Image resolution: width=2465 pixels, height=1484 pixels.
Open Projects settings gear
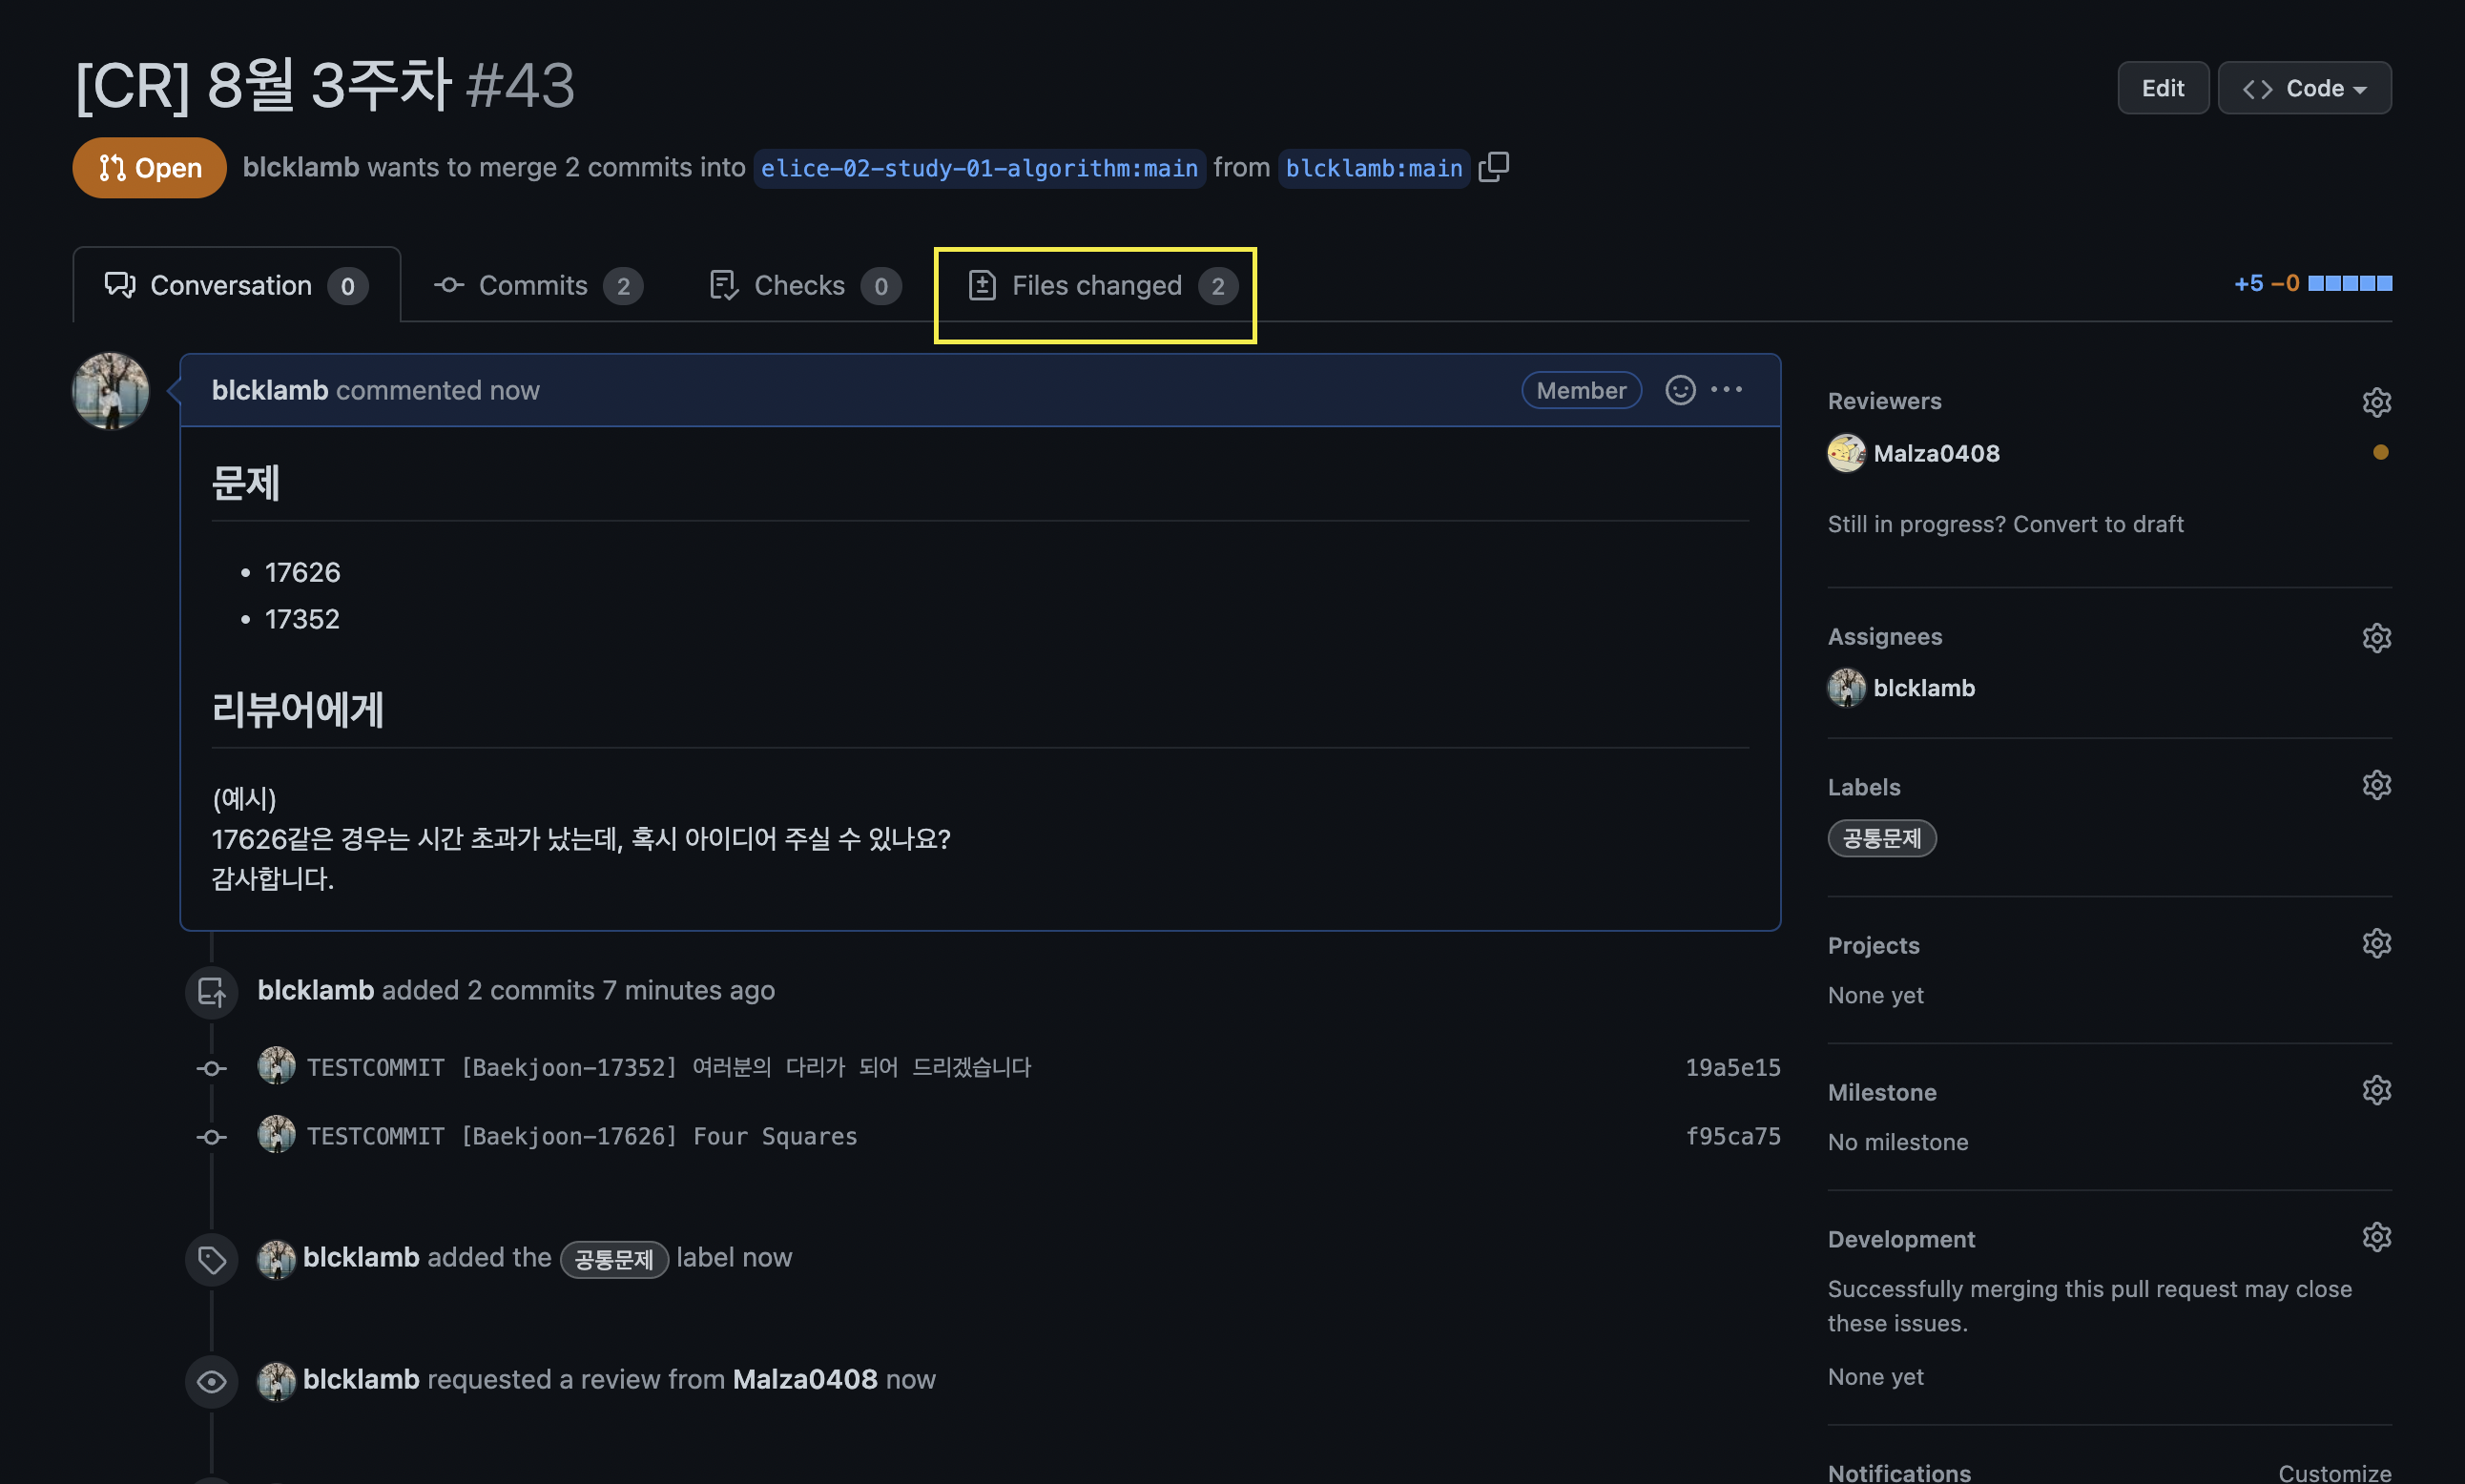(x=2376, y=944)
